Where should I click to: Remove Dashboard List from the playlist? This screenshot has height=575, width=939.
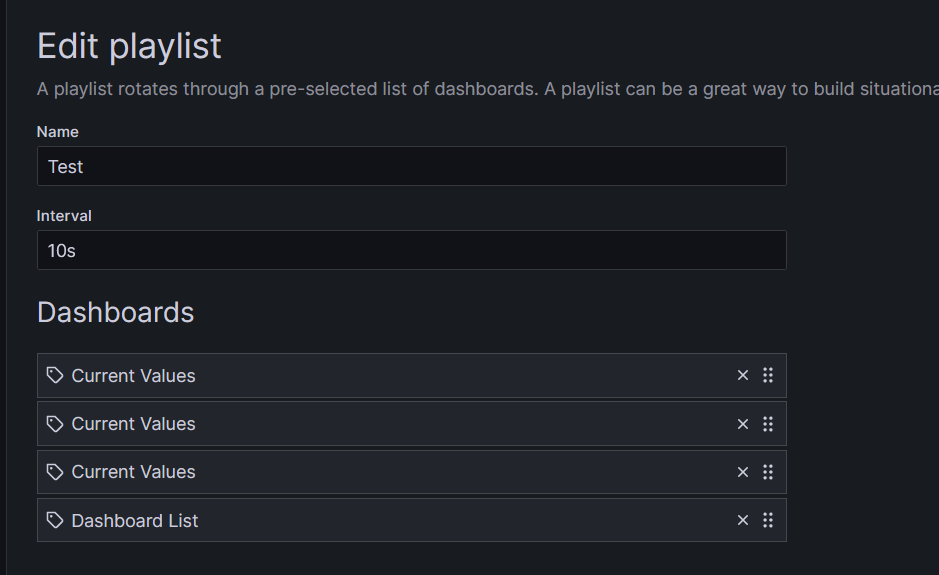(743, 520)
